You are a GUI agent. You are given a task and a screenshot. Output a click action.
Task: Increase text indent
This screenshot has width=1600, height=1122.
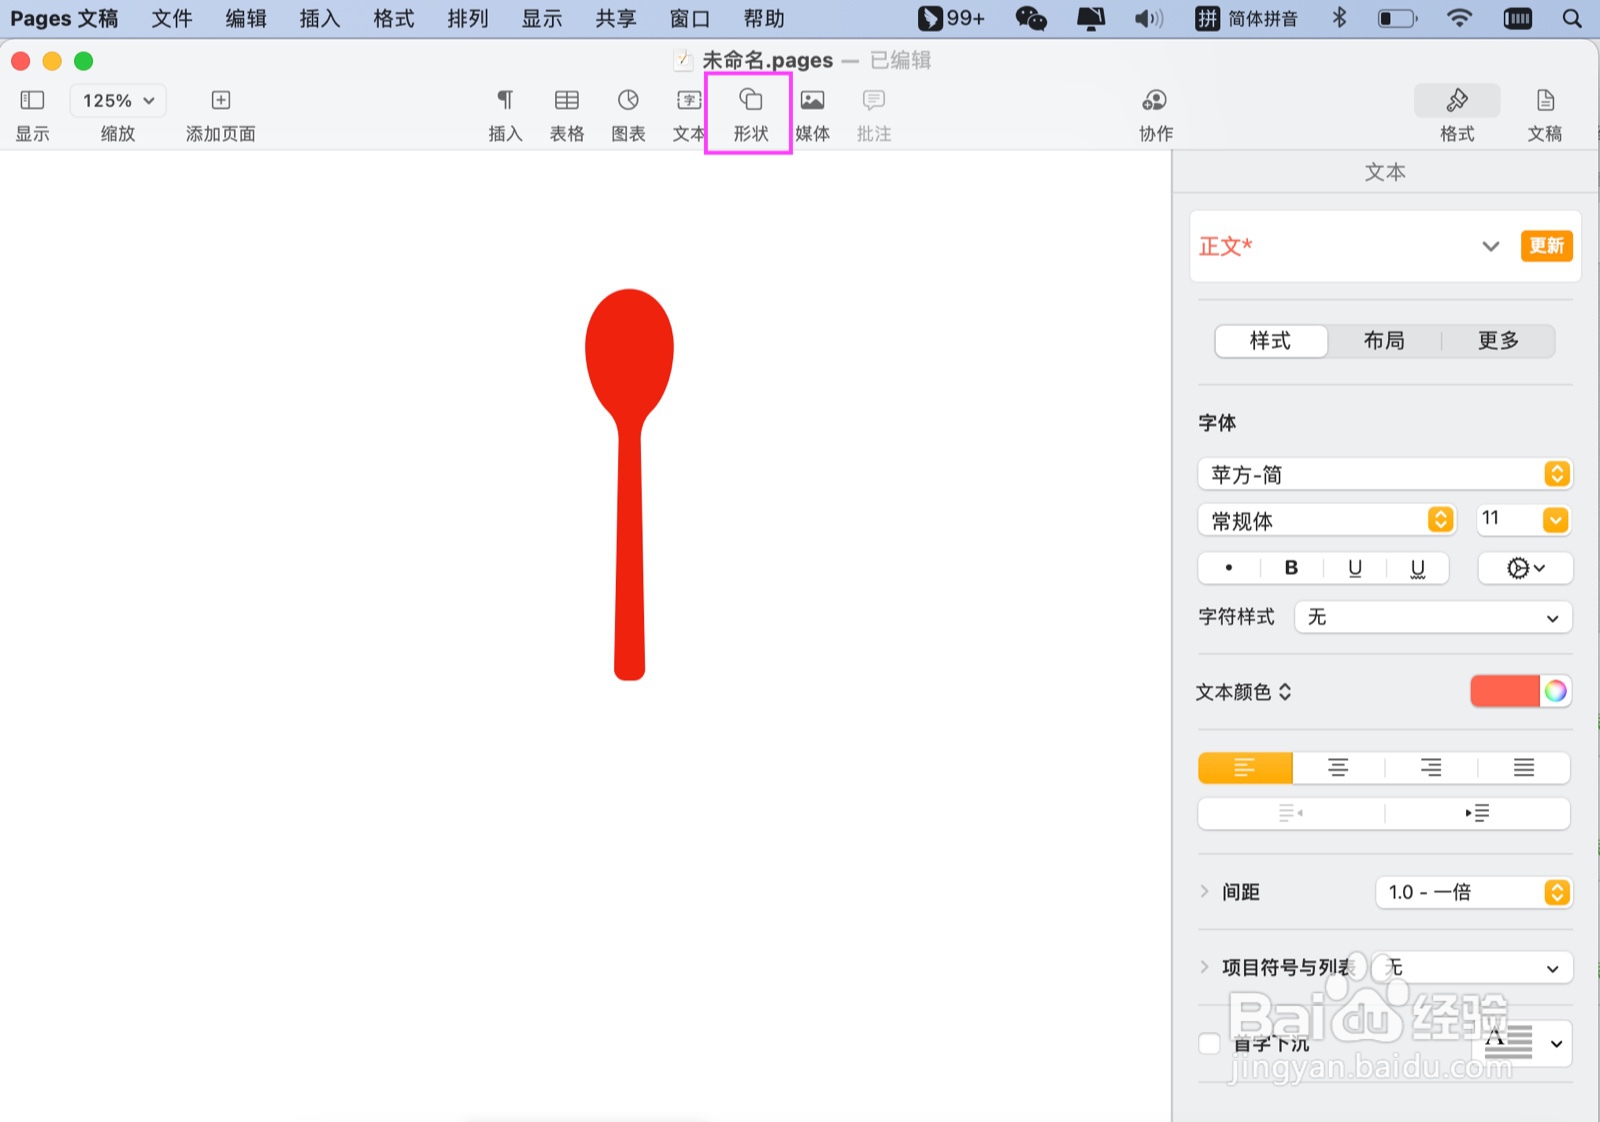[x=1477, y=813]
